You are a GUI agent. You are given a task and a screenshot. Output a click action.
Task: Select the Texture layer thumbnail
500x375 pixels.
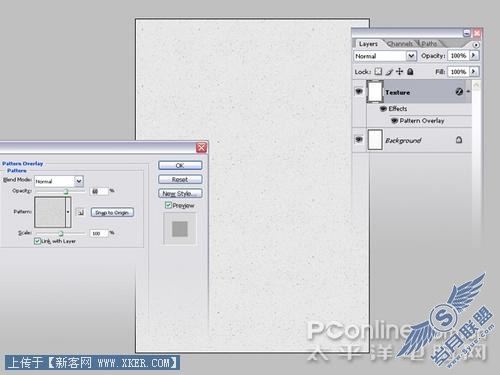(375, 91)
